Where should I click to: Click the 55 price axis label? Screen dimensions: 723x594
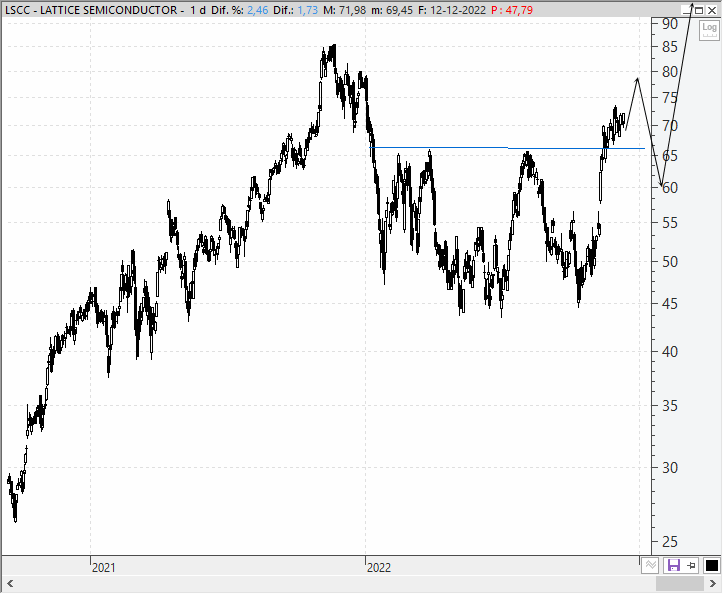coord(670,223)
